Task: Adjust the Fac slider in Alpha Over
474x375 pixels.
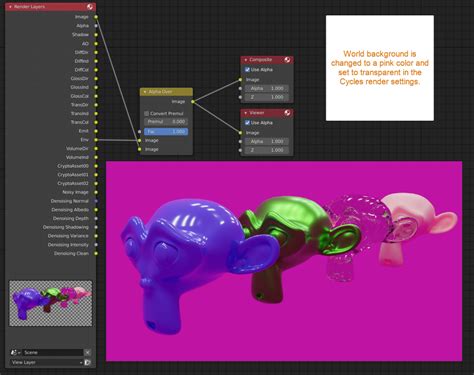Action: click(x=166, y=132)
